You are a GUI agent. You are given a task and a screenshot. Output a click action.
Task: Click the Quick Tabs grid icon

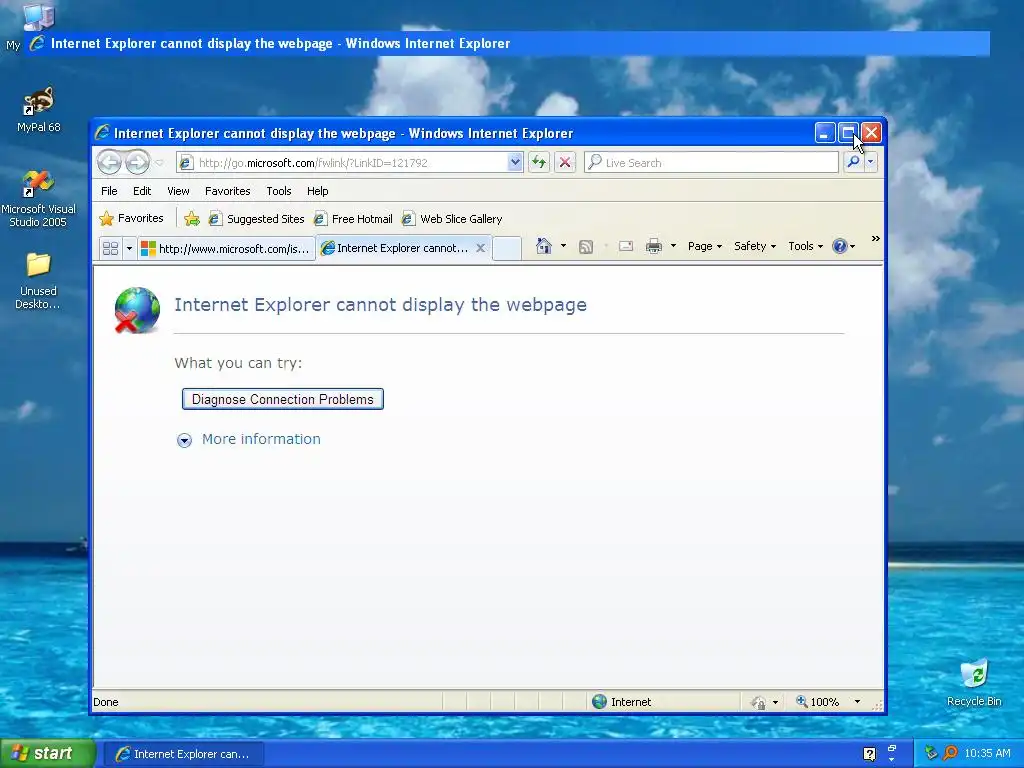tap(110, 248)
